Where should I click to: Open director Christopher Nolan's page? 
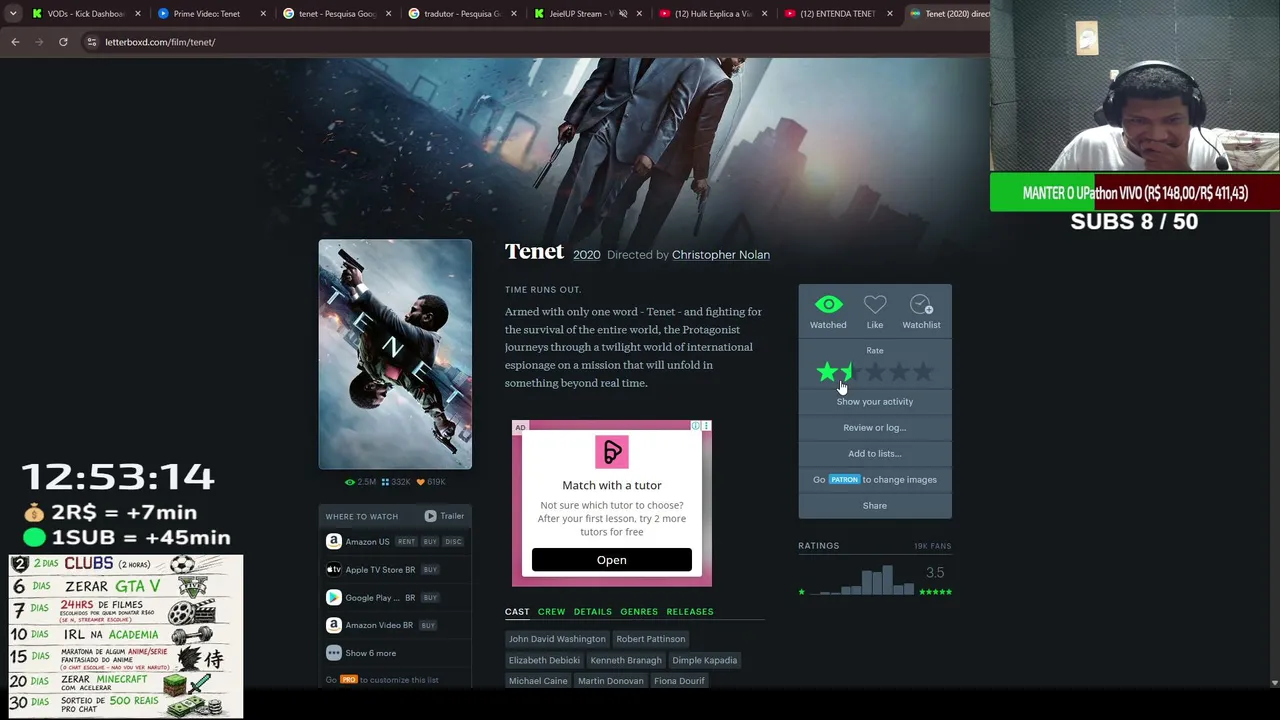(721, 255)
